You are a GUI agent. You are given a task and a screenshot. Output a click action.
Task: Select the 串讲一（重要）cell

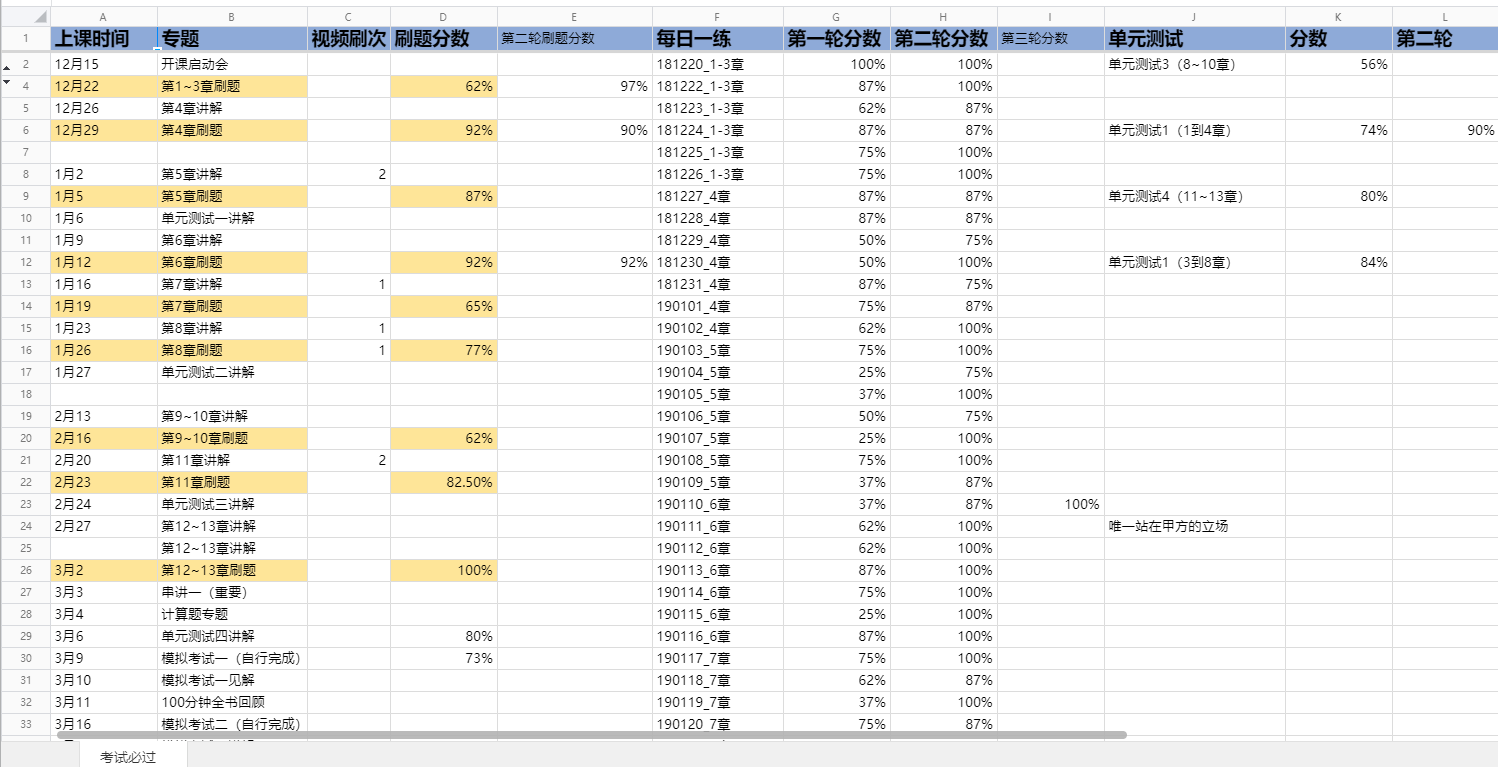click(232, 592)
